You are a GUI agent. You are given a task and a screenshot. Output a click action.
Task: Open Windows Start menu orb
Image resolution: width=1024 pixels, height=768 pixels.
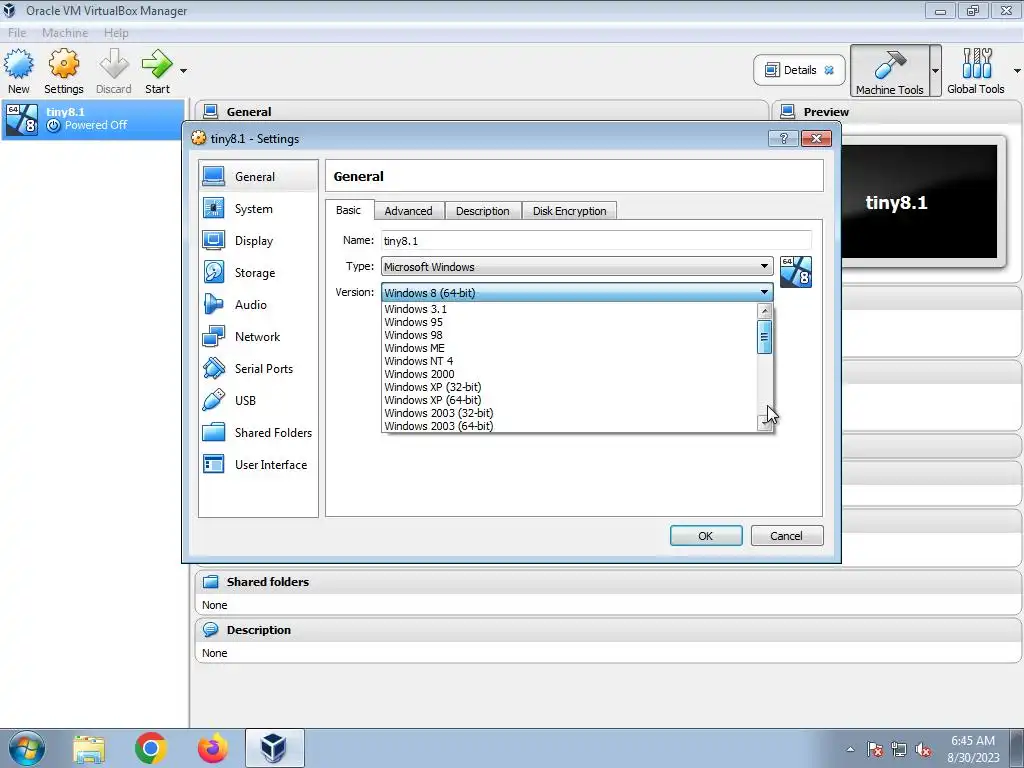(x=26, y=748)
